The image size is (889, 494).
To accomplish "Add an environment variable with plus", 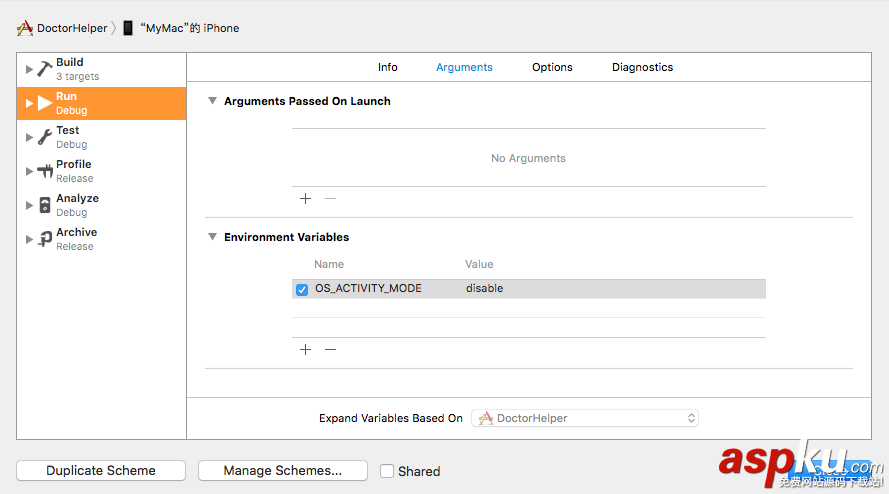I will click(x=306, y=349).
